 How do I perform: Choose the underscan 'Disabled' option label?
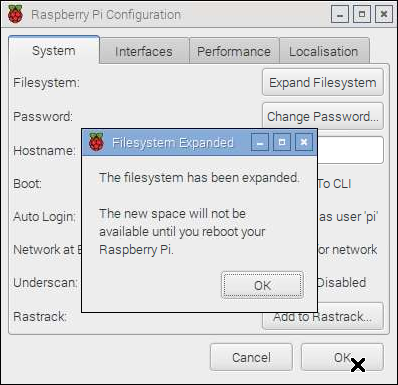tap(341, 283)
